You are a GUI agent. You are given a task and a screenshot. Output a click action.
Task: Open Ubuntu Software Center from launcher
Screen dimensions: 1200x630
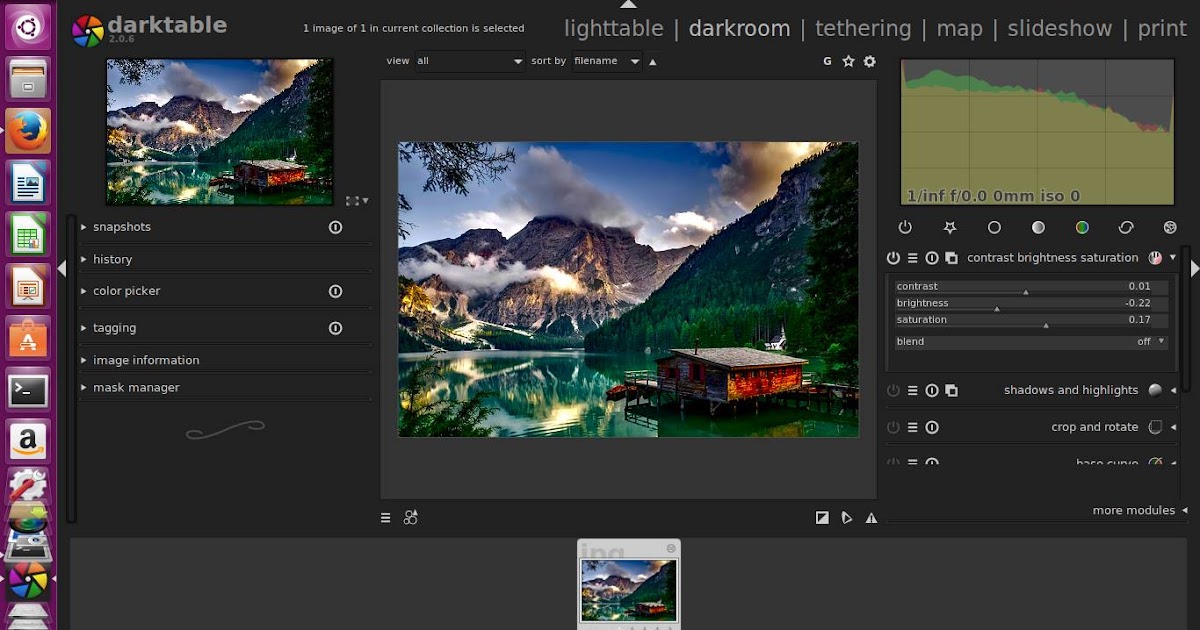(28, 339)
